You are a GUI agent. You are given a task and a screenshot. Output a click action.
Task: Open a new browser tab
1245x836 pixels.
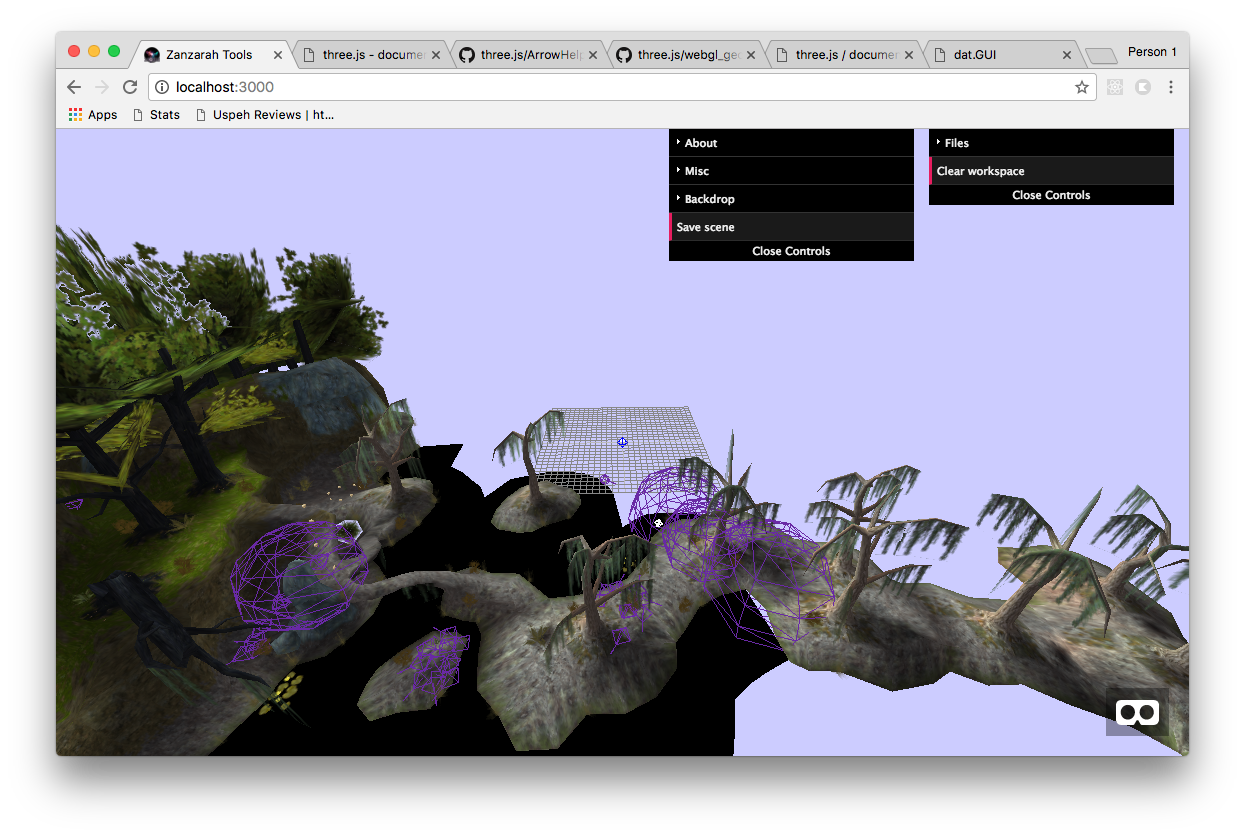pos(1101,56)
